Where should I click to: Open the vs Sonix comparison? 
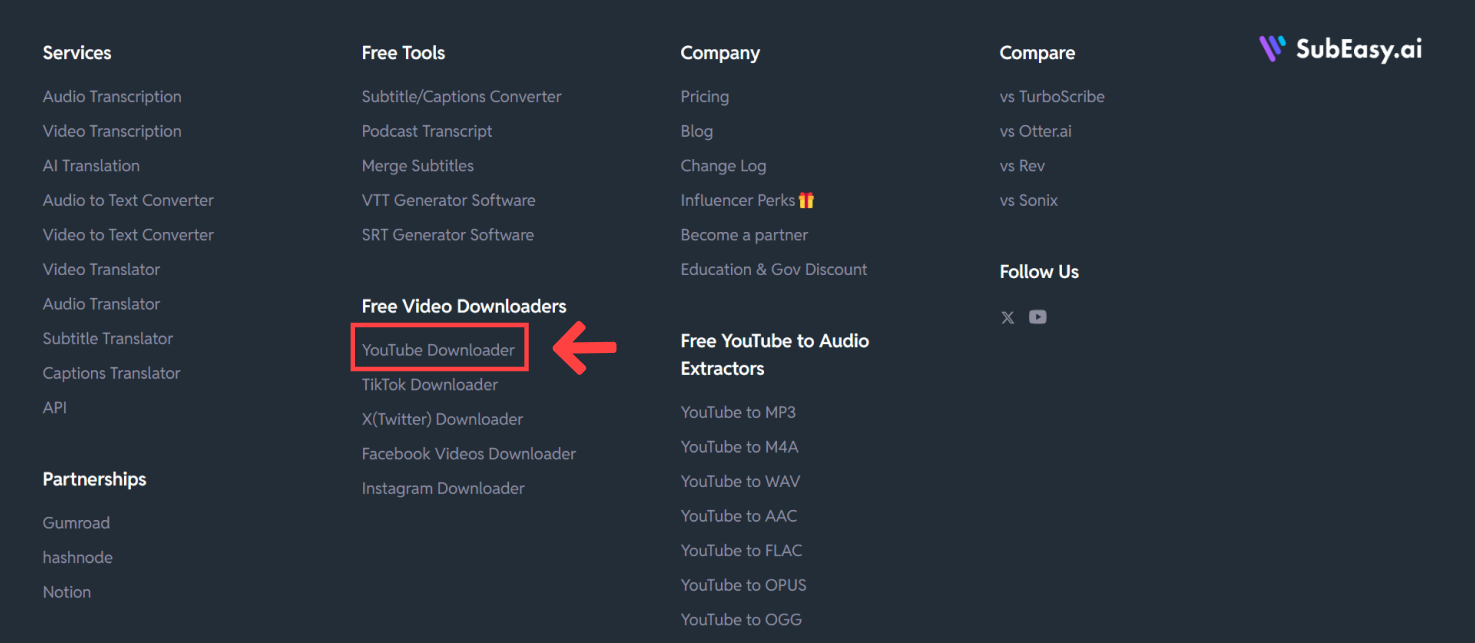1029,200
